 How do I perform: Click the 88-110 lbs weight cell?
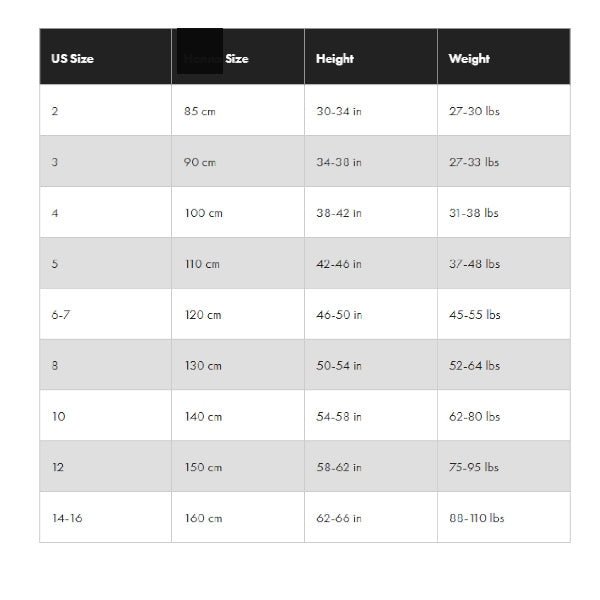tap(504, 517)
